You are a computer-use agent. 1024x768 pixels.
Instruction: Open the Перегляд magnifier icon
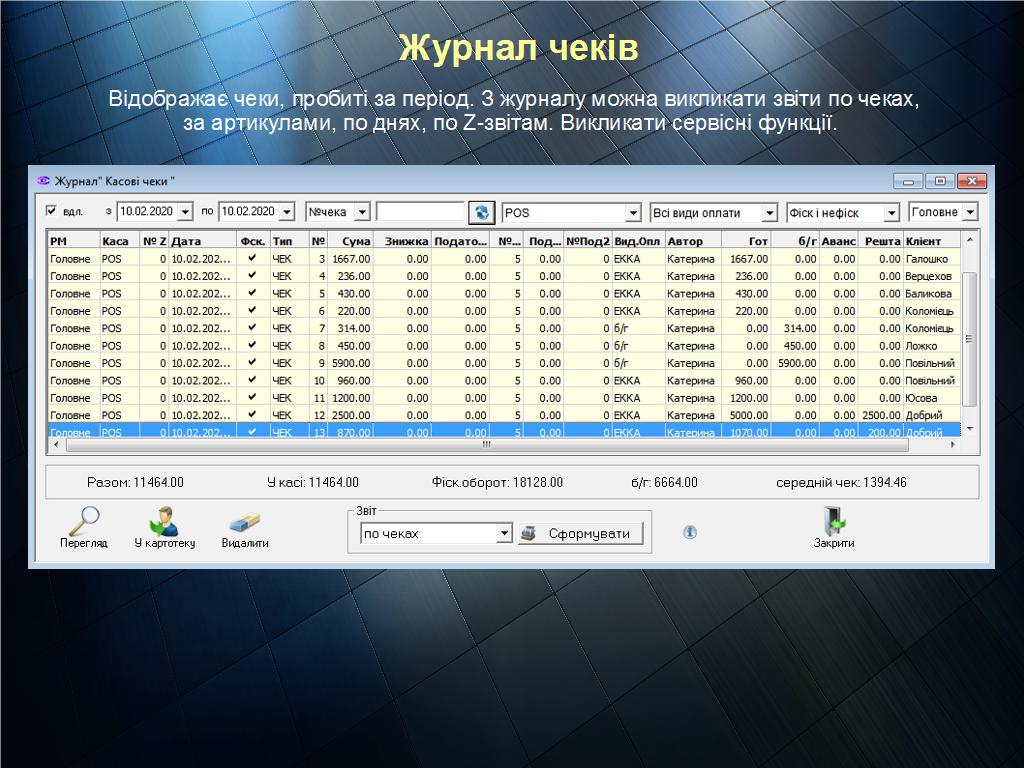83,522
